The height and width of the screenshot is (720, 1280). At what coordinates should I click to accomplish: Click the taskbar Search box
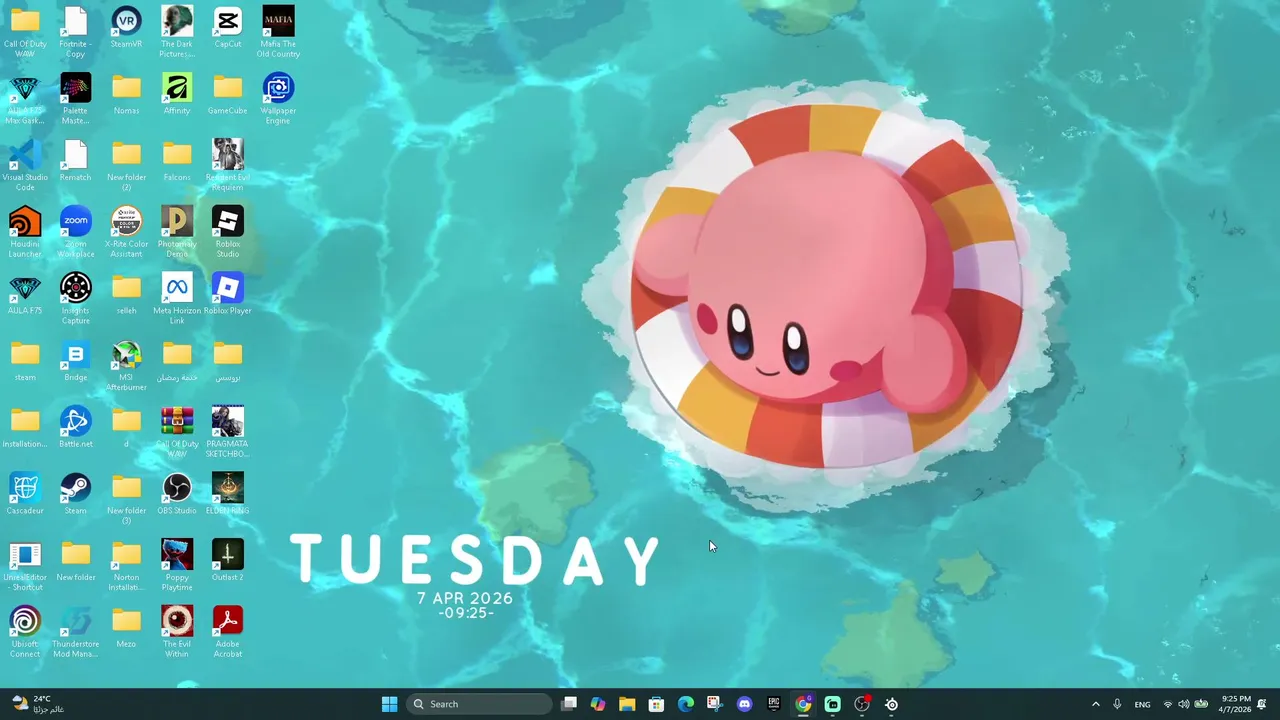click(x=480, y=704)
